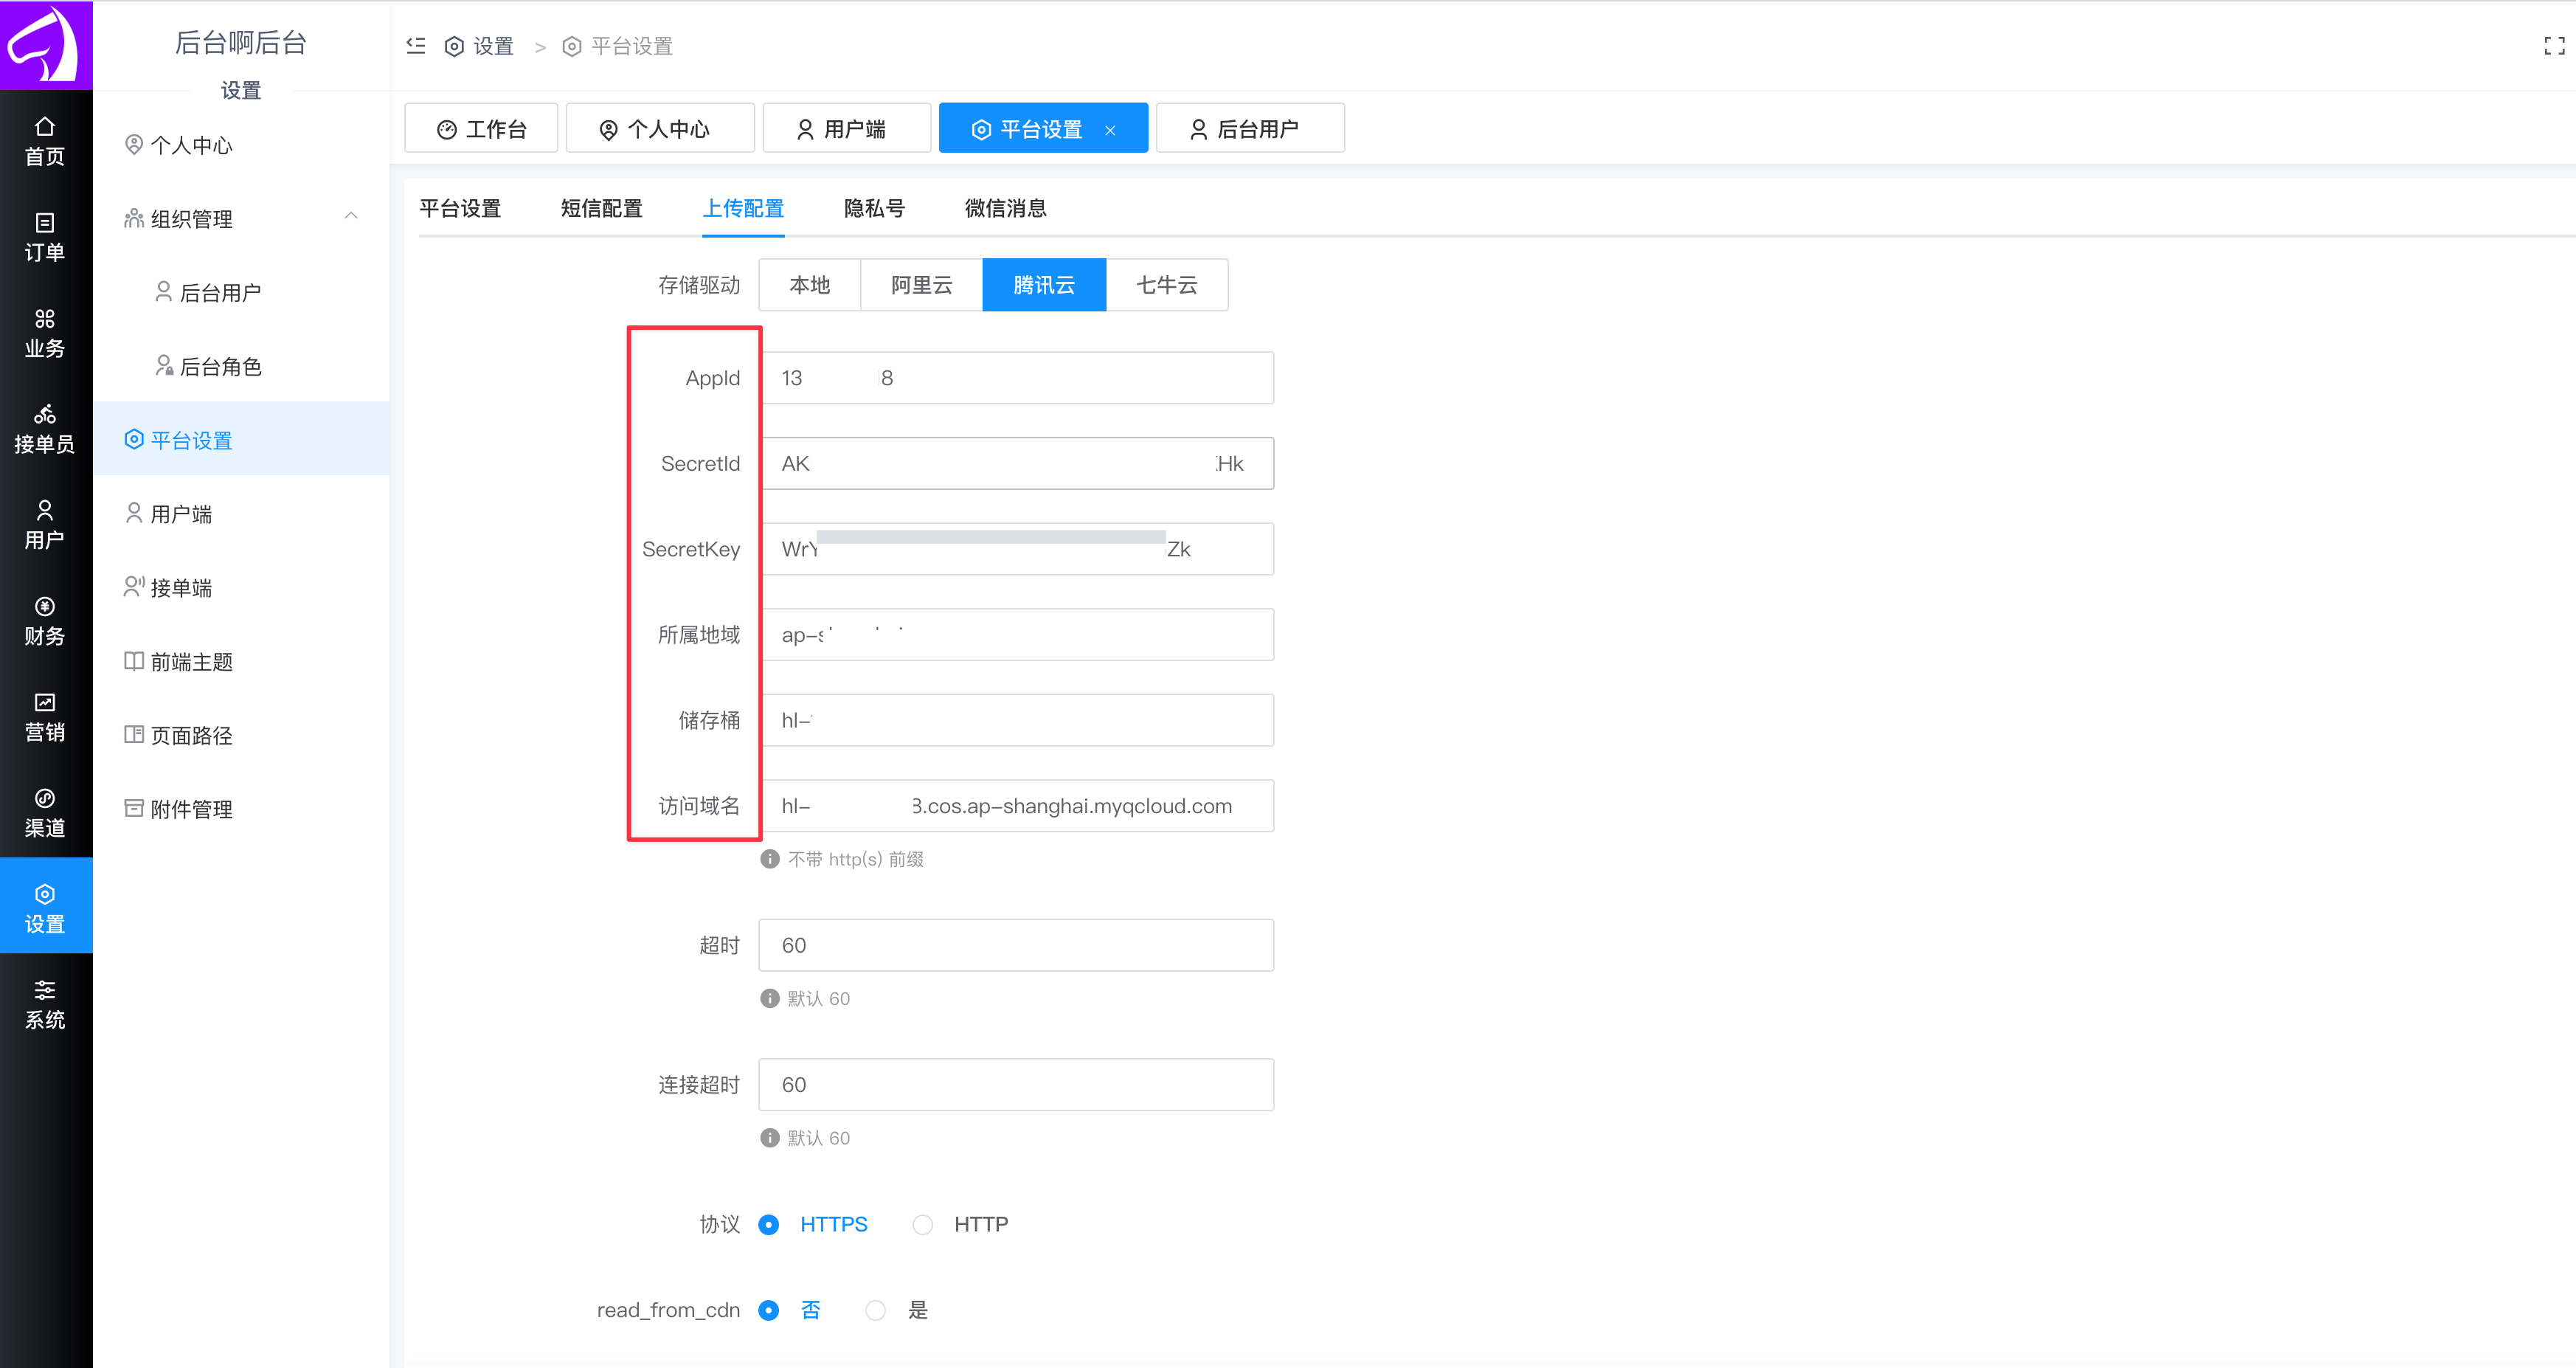Open the 用户 user section
Screen dimensions: 2576x1368
point(45,525)
